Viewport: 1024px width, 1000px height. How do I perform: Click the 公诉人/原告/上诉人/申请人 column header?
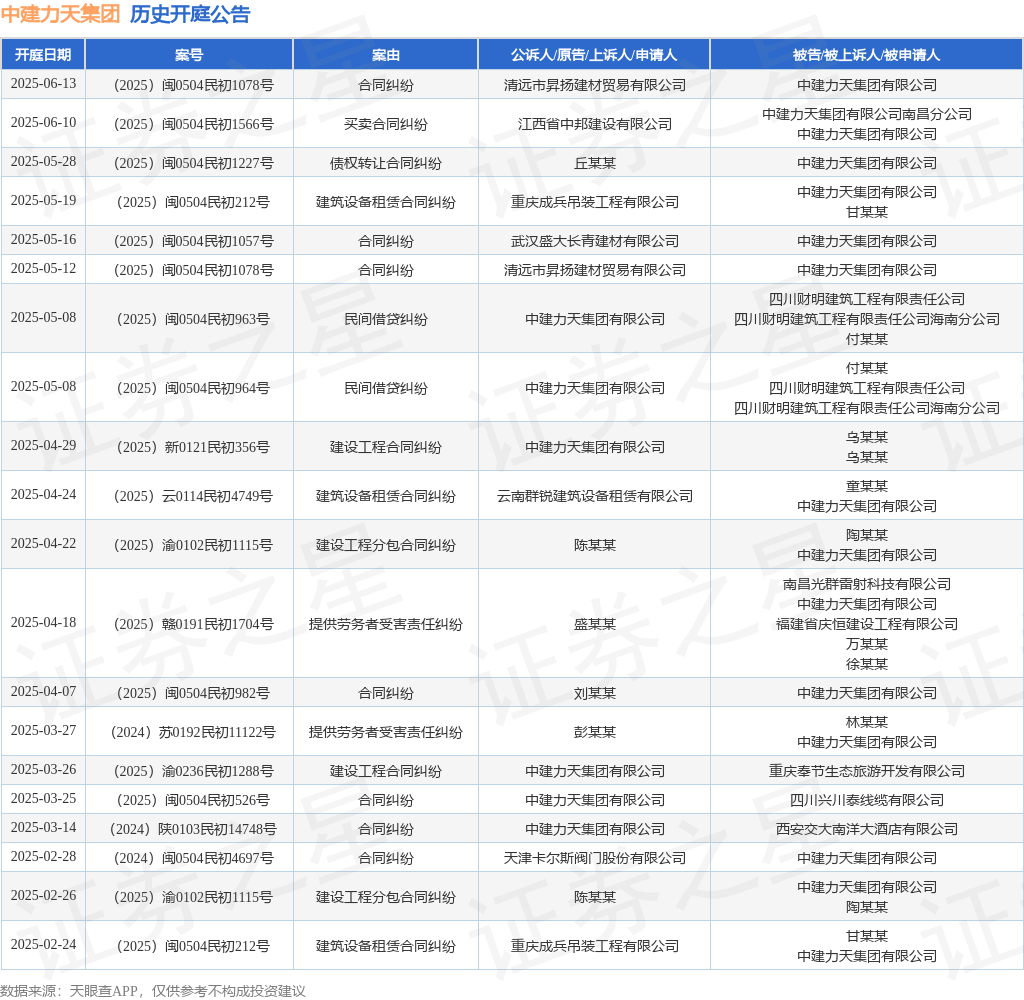coord(594,55)
